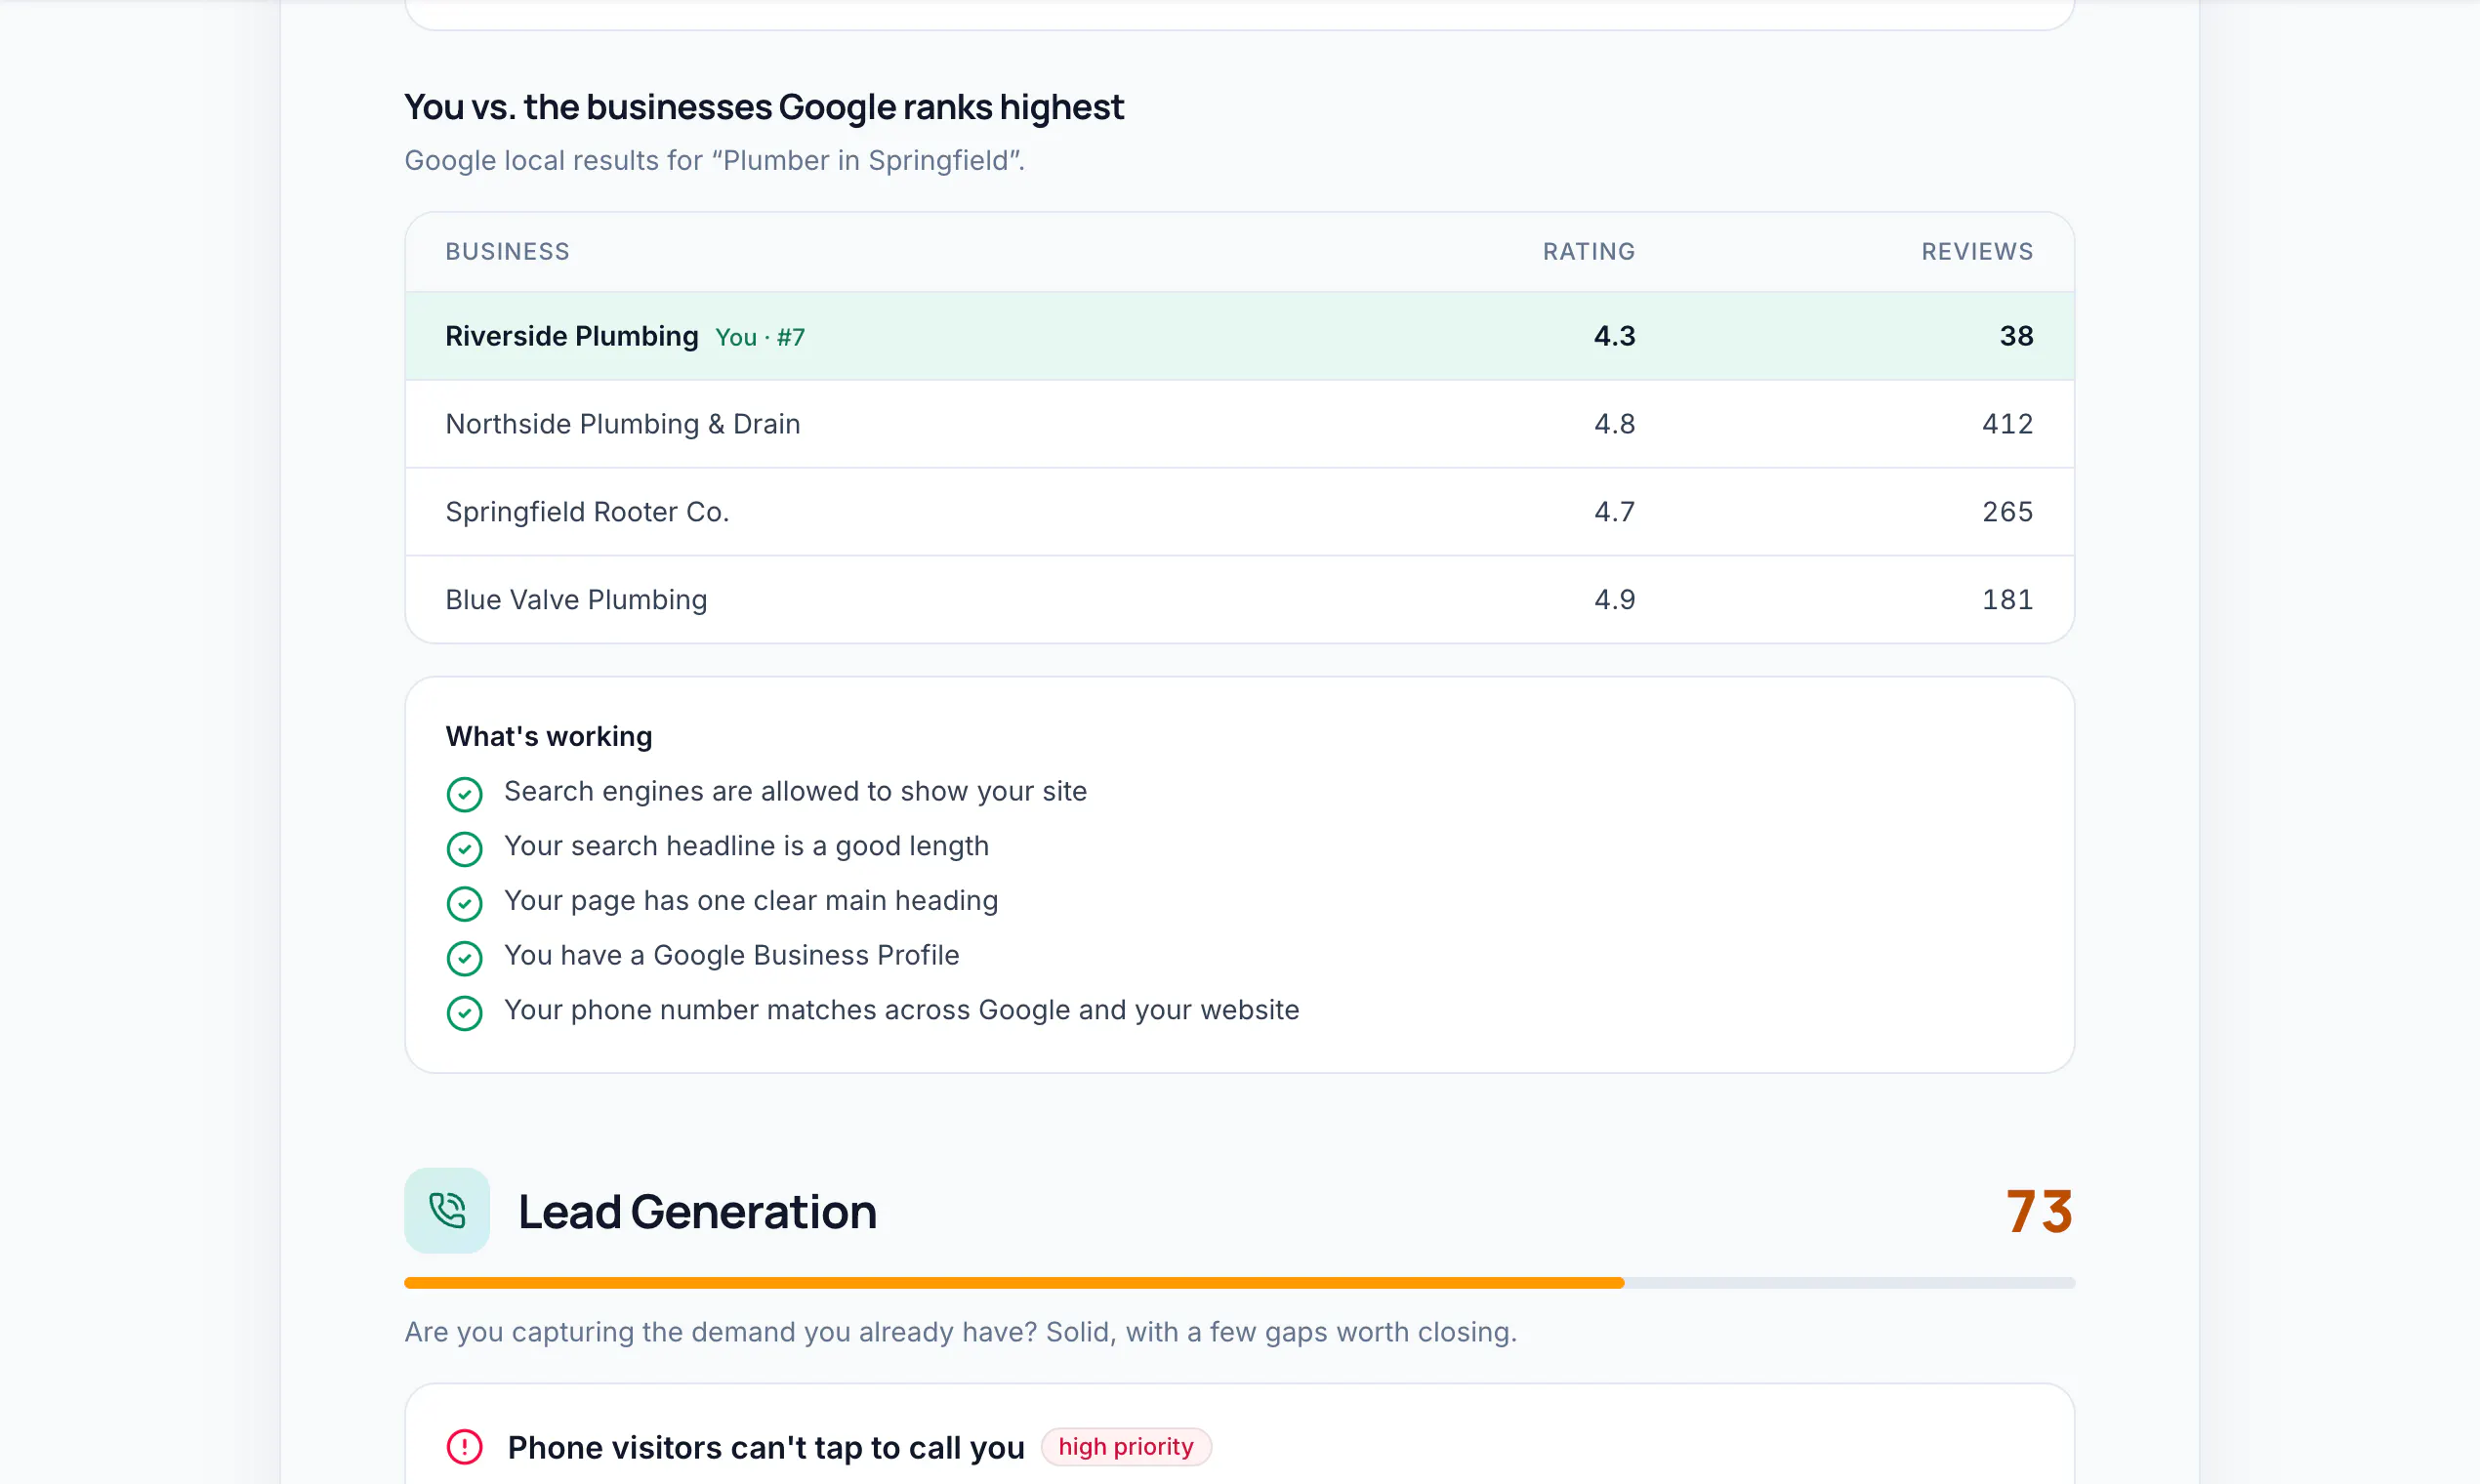The image size is (2480, 1484).
Task: Click the 265 reviews value
Action: [2007, 512]
